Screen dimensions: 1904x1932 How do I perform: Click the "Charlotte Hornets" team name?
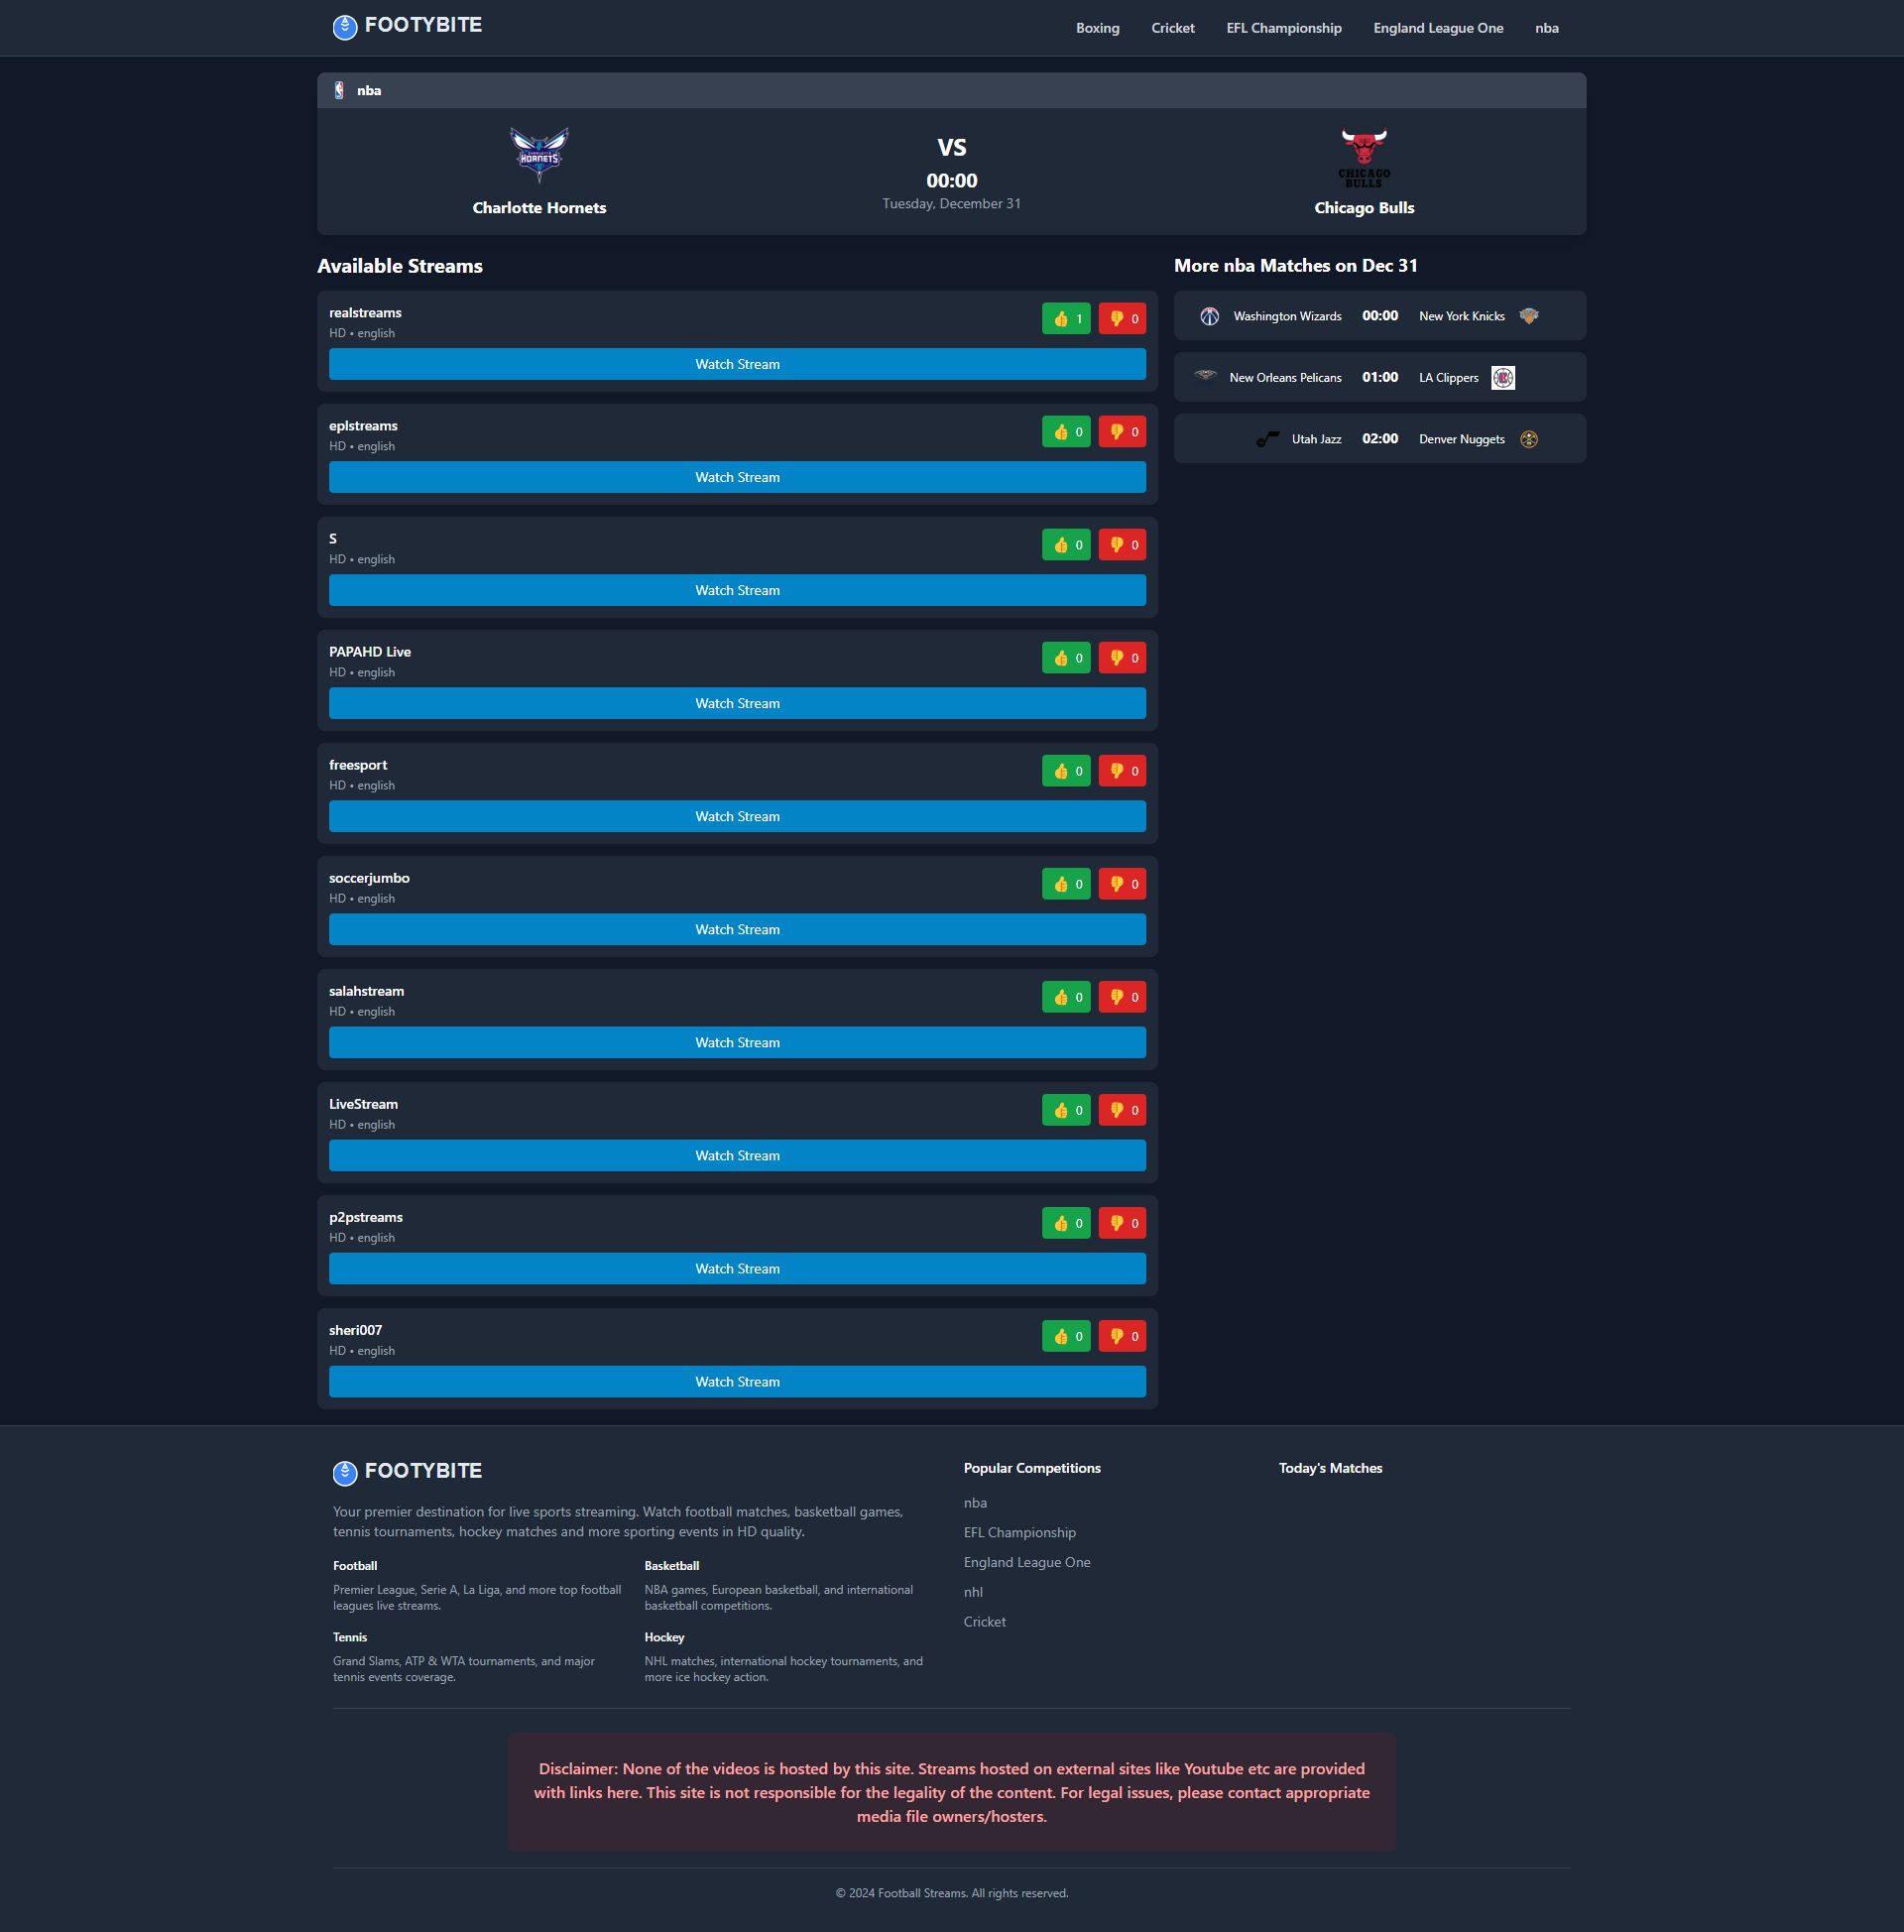(539, 208)
